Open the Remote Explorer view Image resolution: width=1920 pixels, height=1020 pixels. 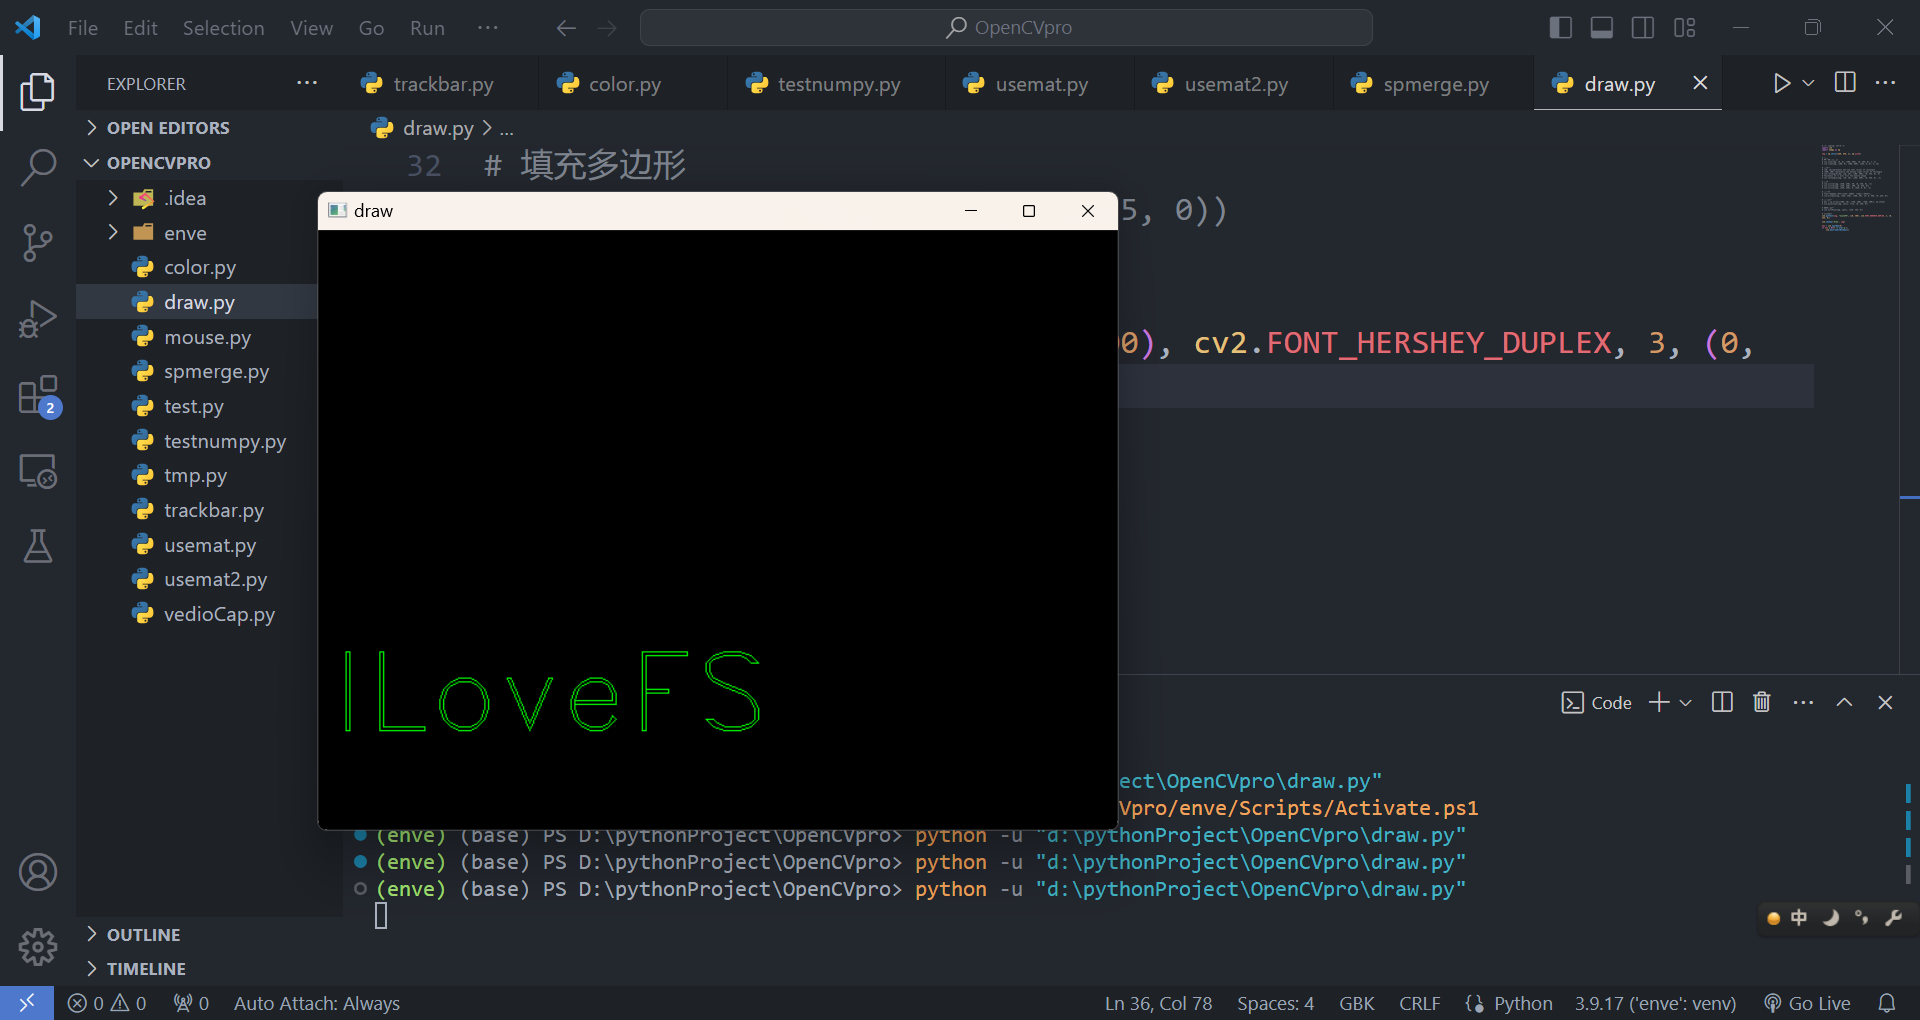(x=37, y=470)
